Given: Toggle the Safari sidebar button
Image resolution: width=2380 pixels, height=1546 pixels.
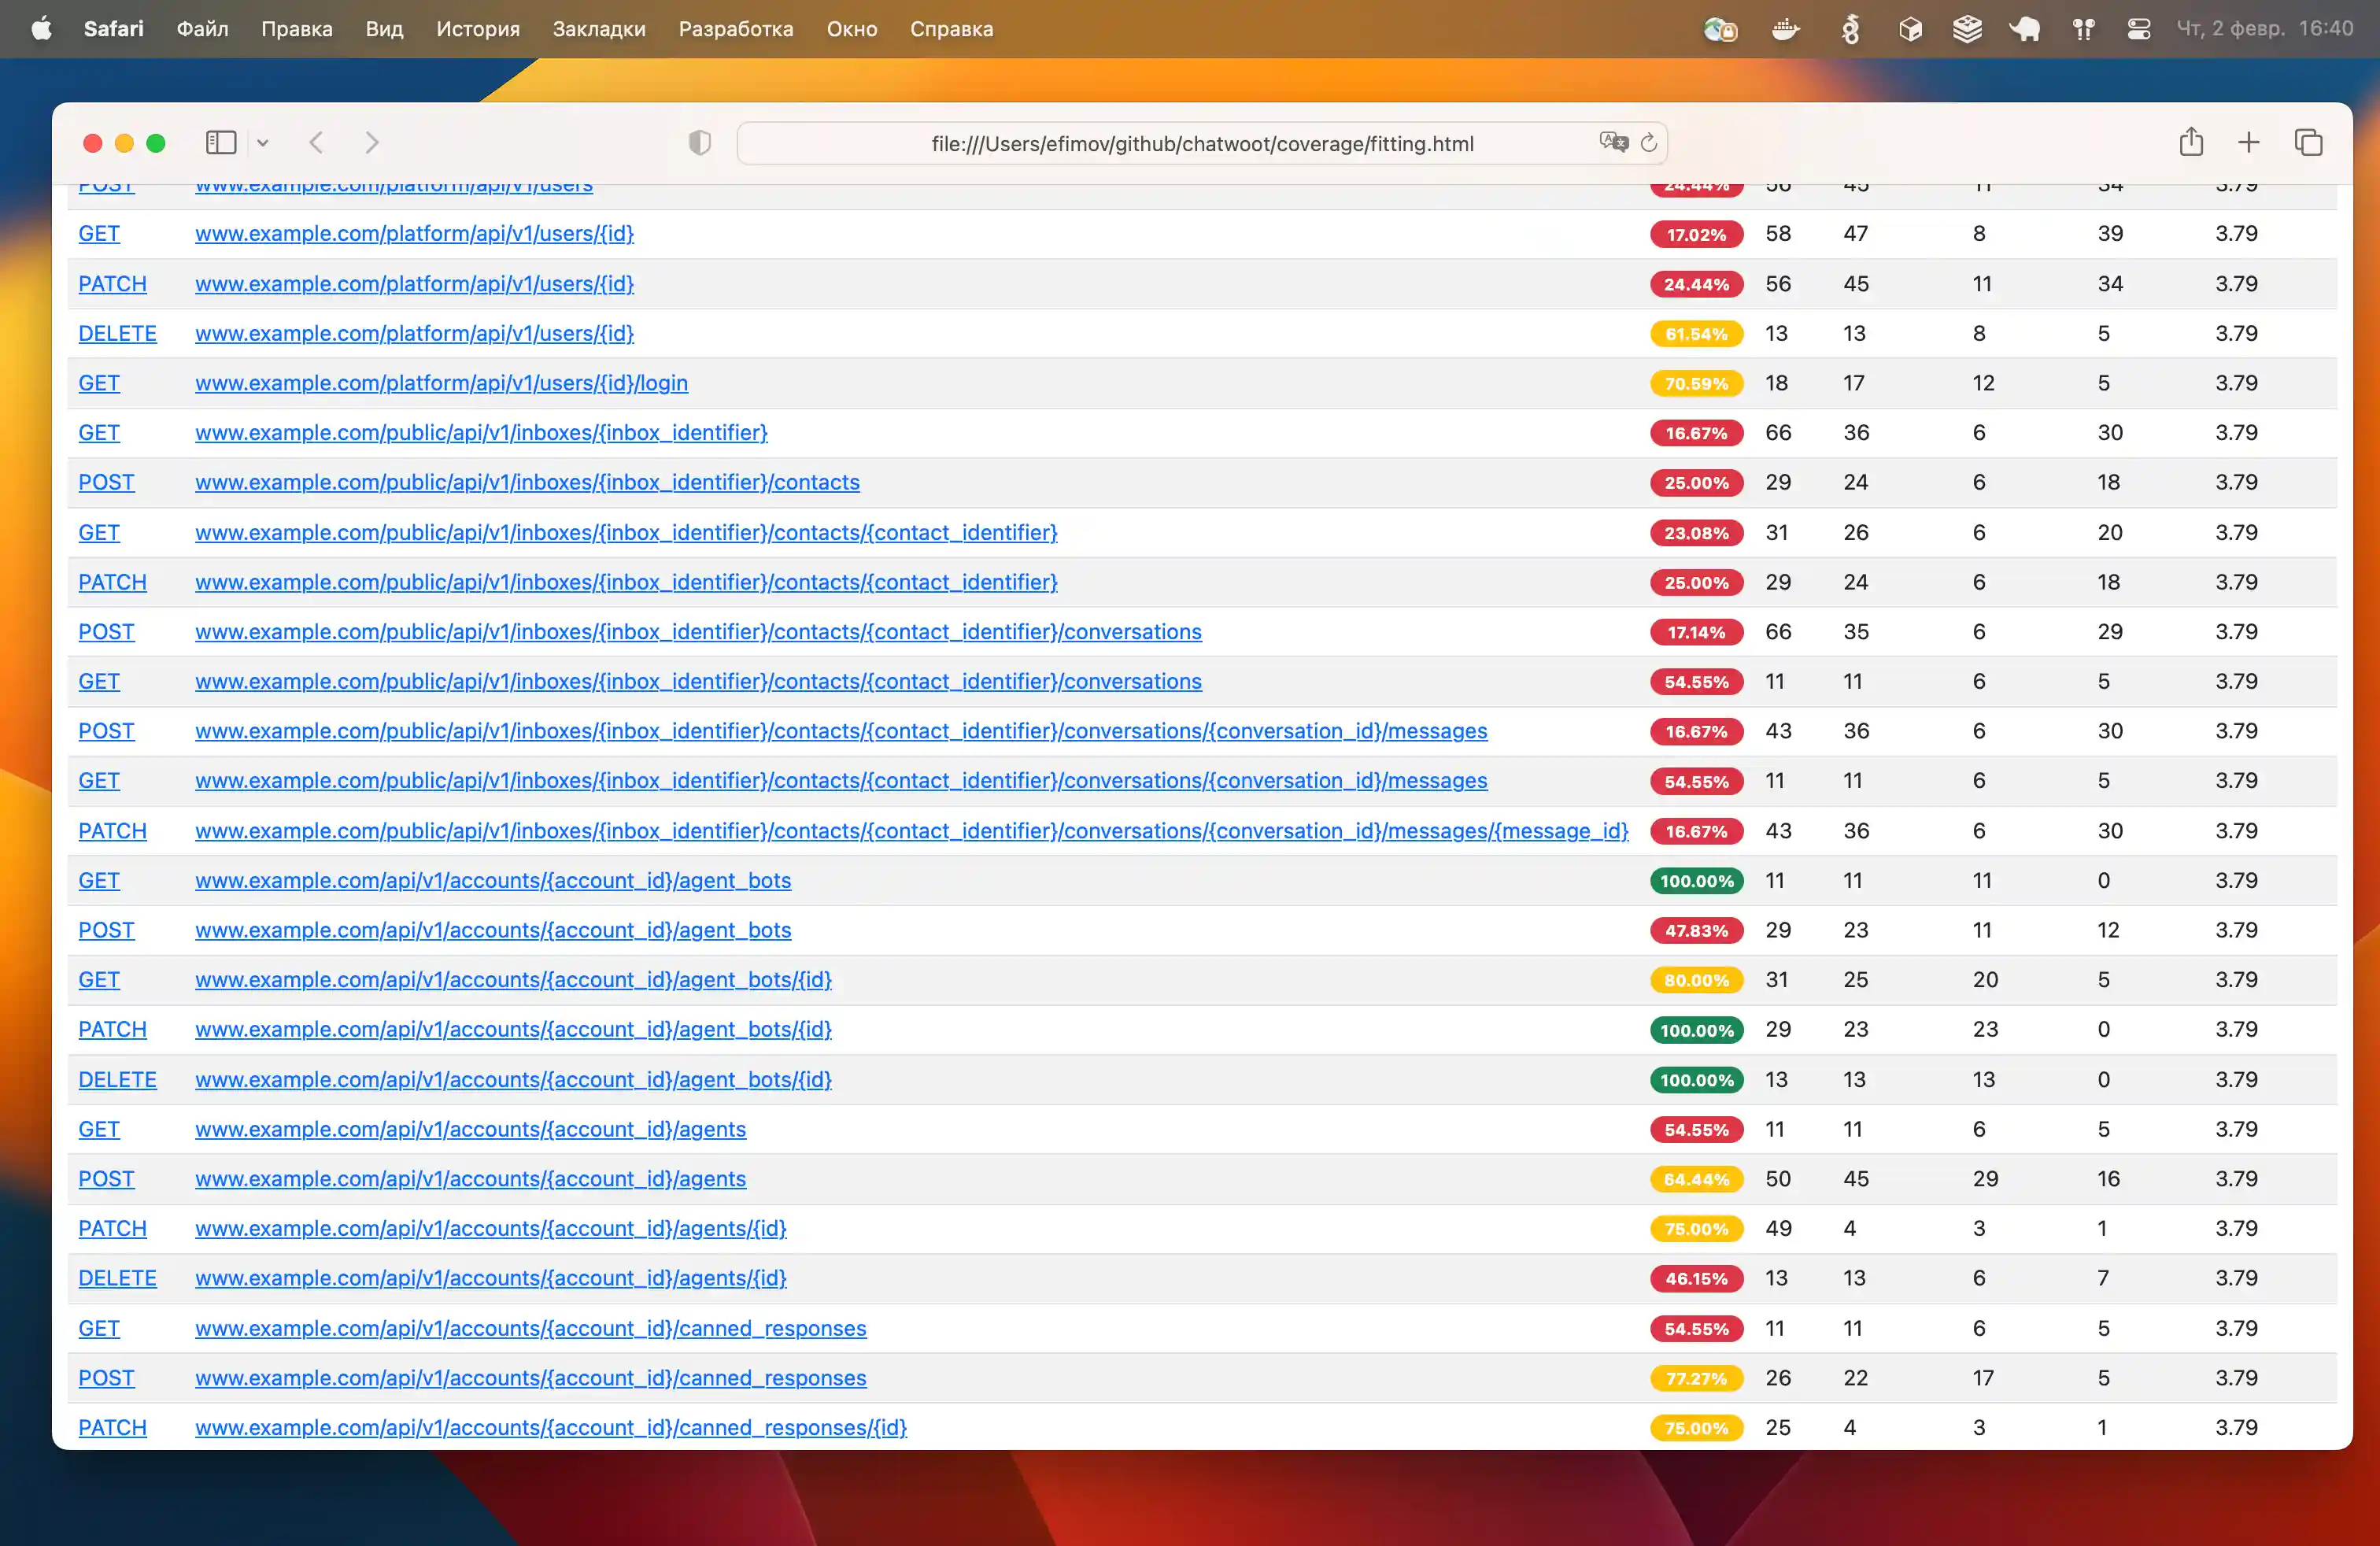Looking at the screenshot, I should [220, 143].
